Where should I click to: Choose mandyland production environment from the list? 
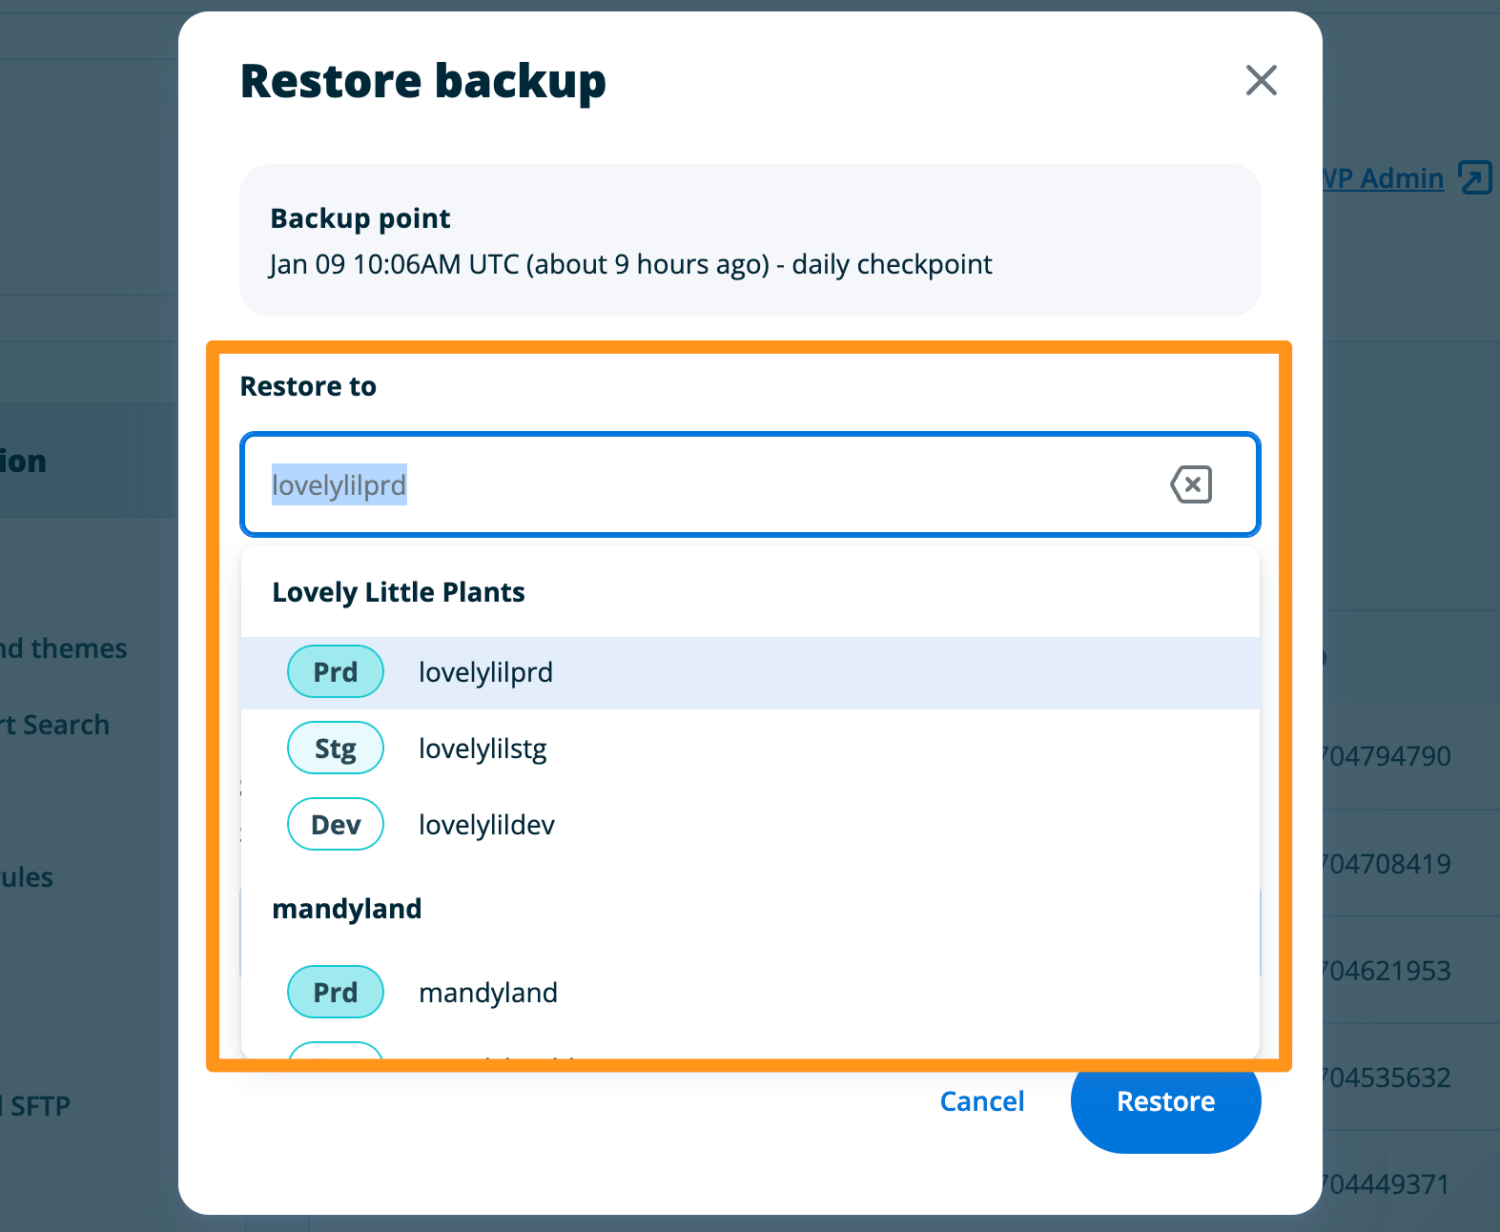click(x=488, y=991)
